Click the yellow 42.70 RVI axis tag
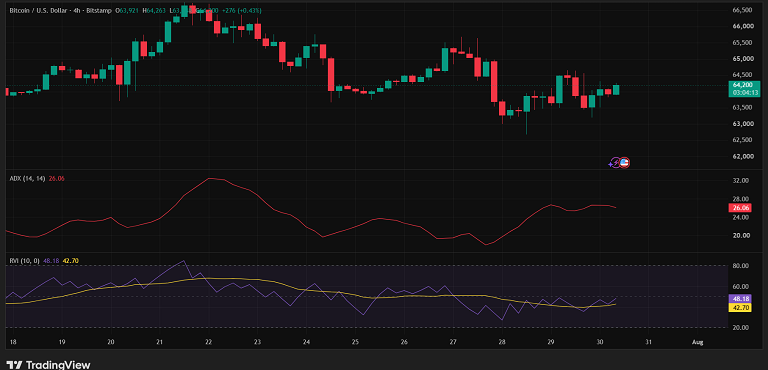 [739, 307]
